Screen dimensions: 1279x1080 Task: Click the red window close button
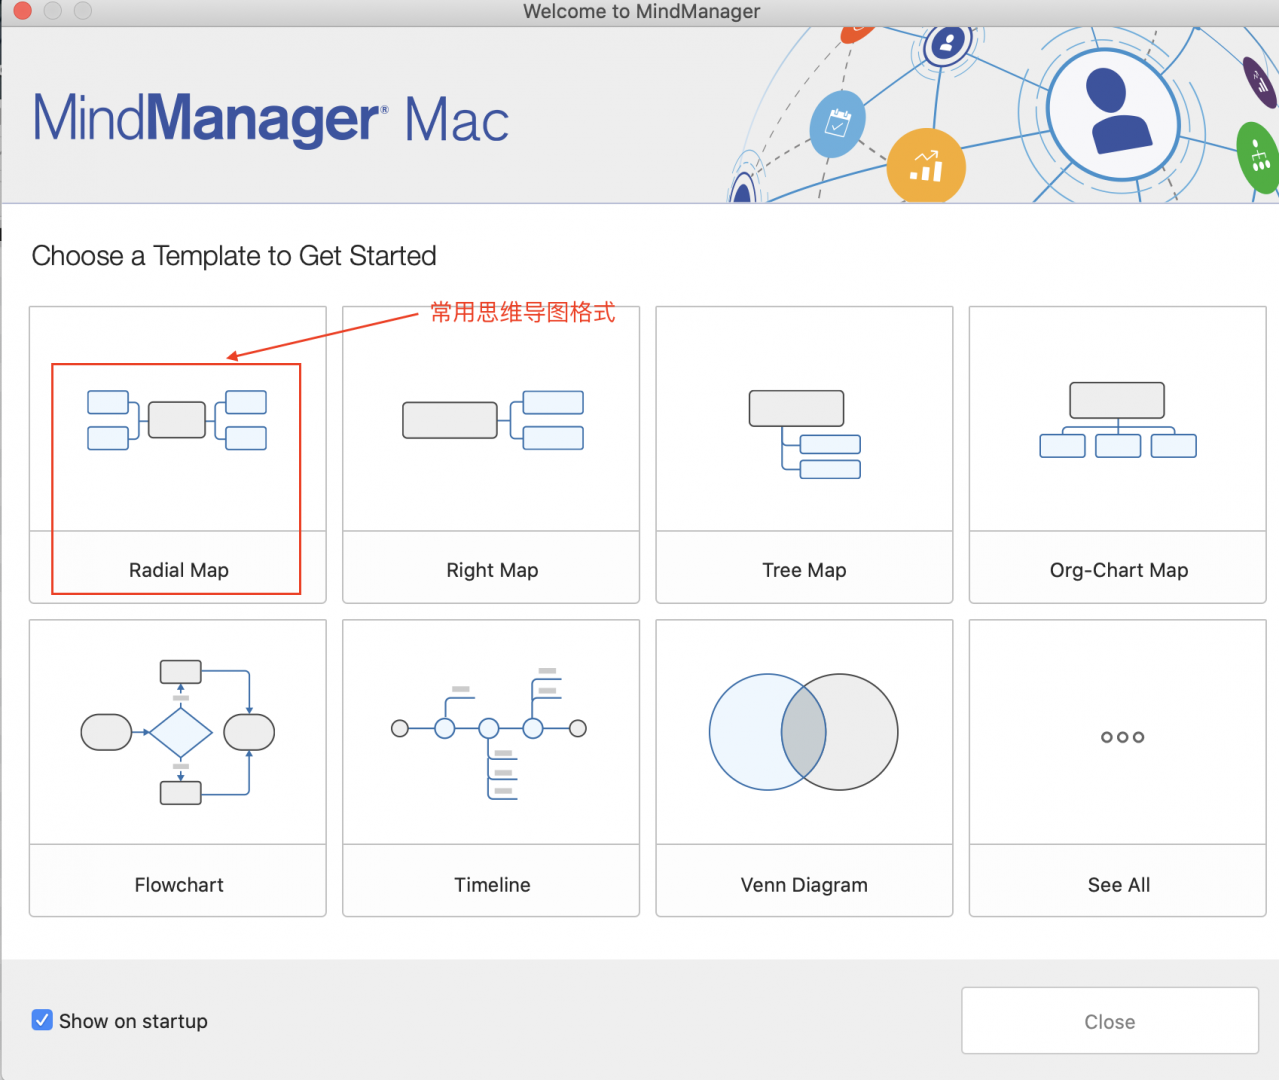point(22,11)
